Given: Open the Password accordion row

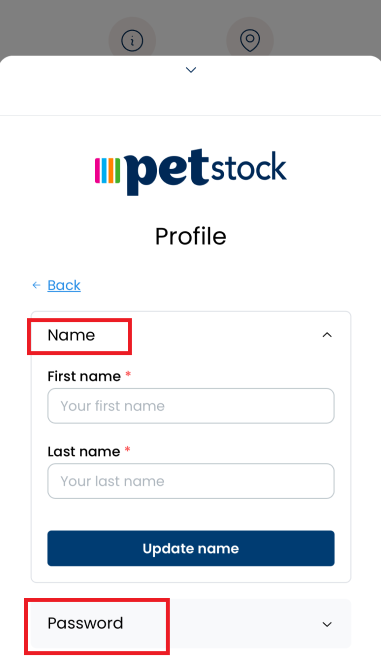Looking at the screenshot, I should pyautogui.click(x=191, y=623).
